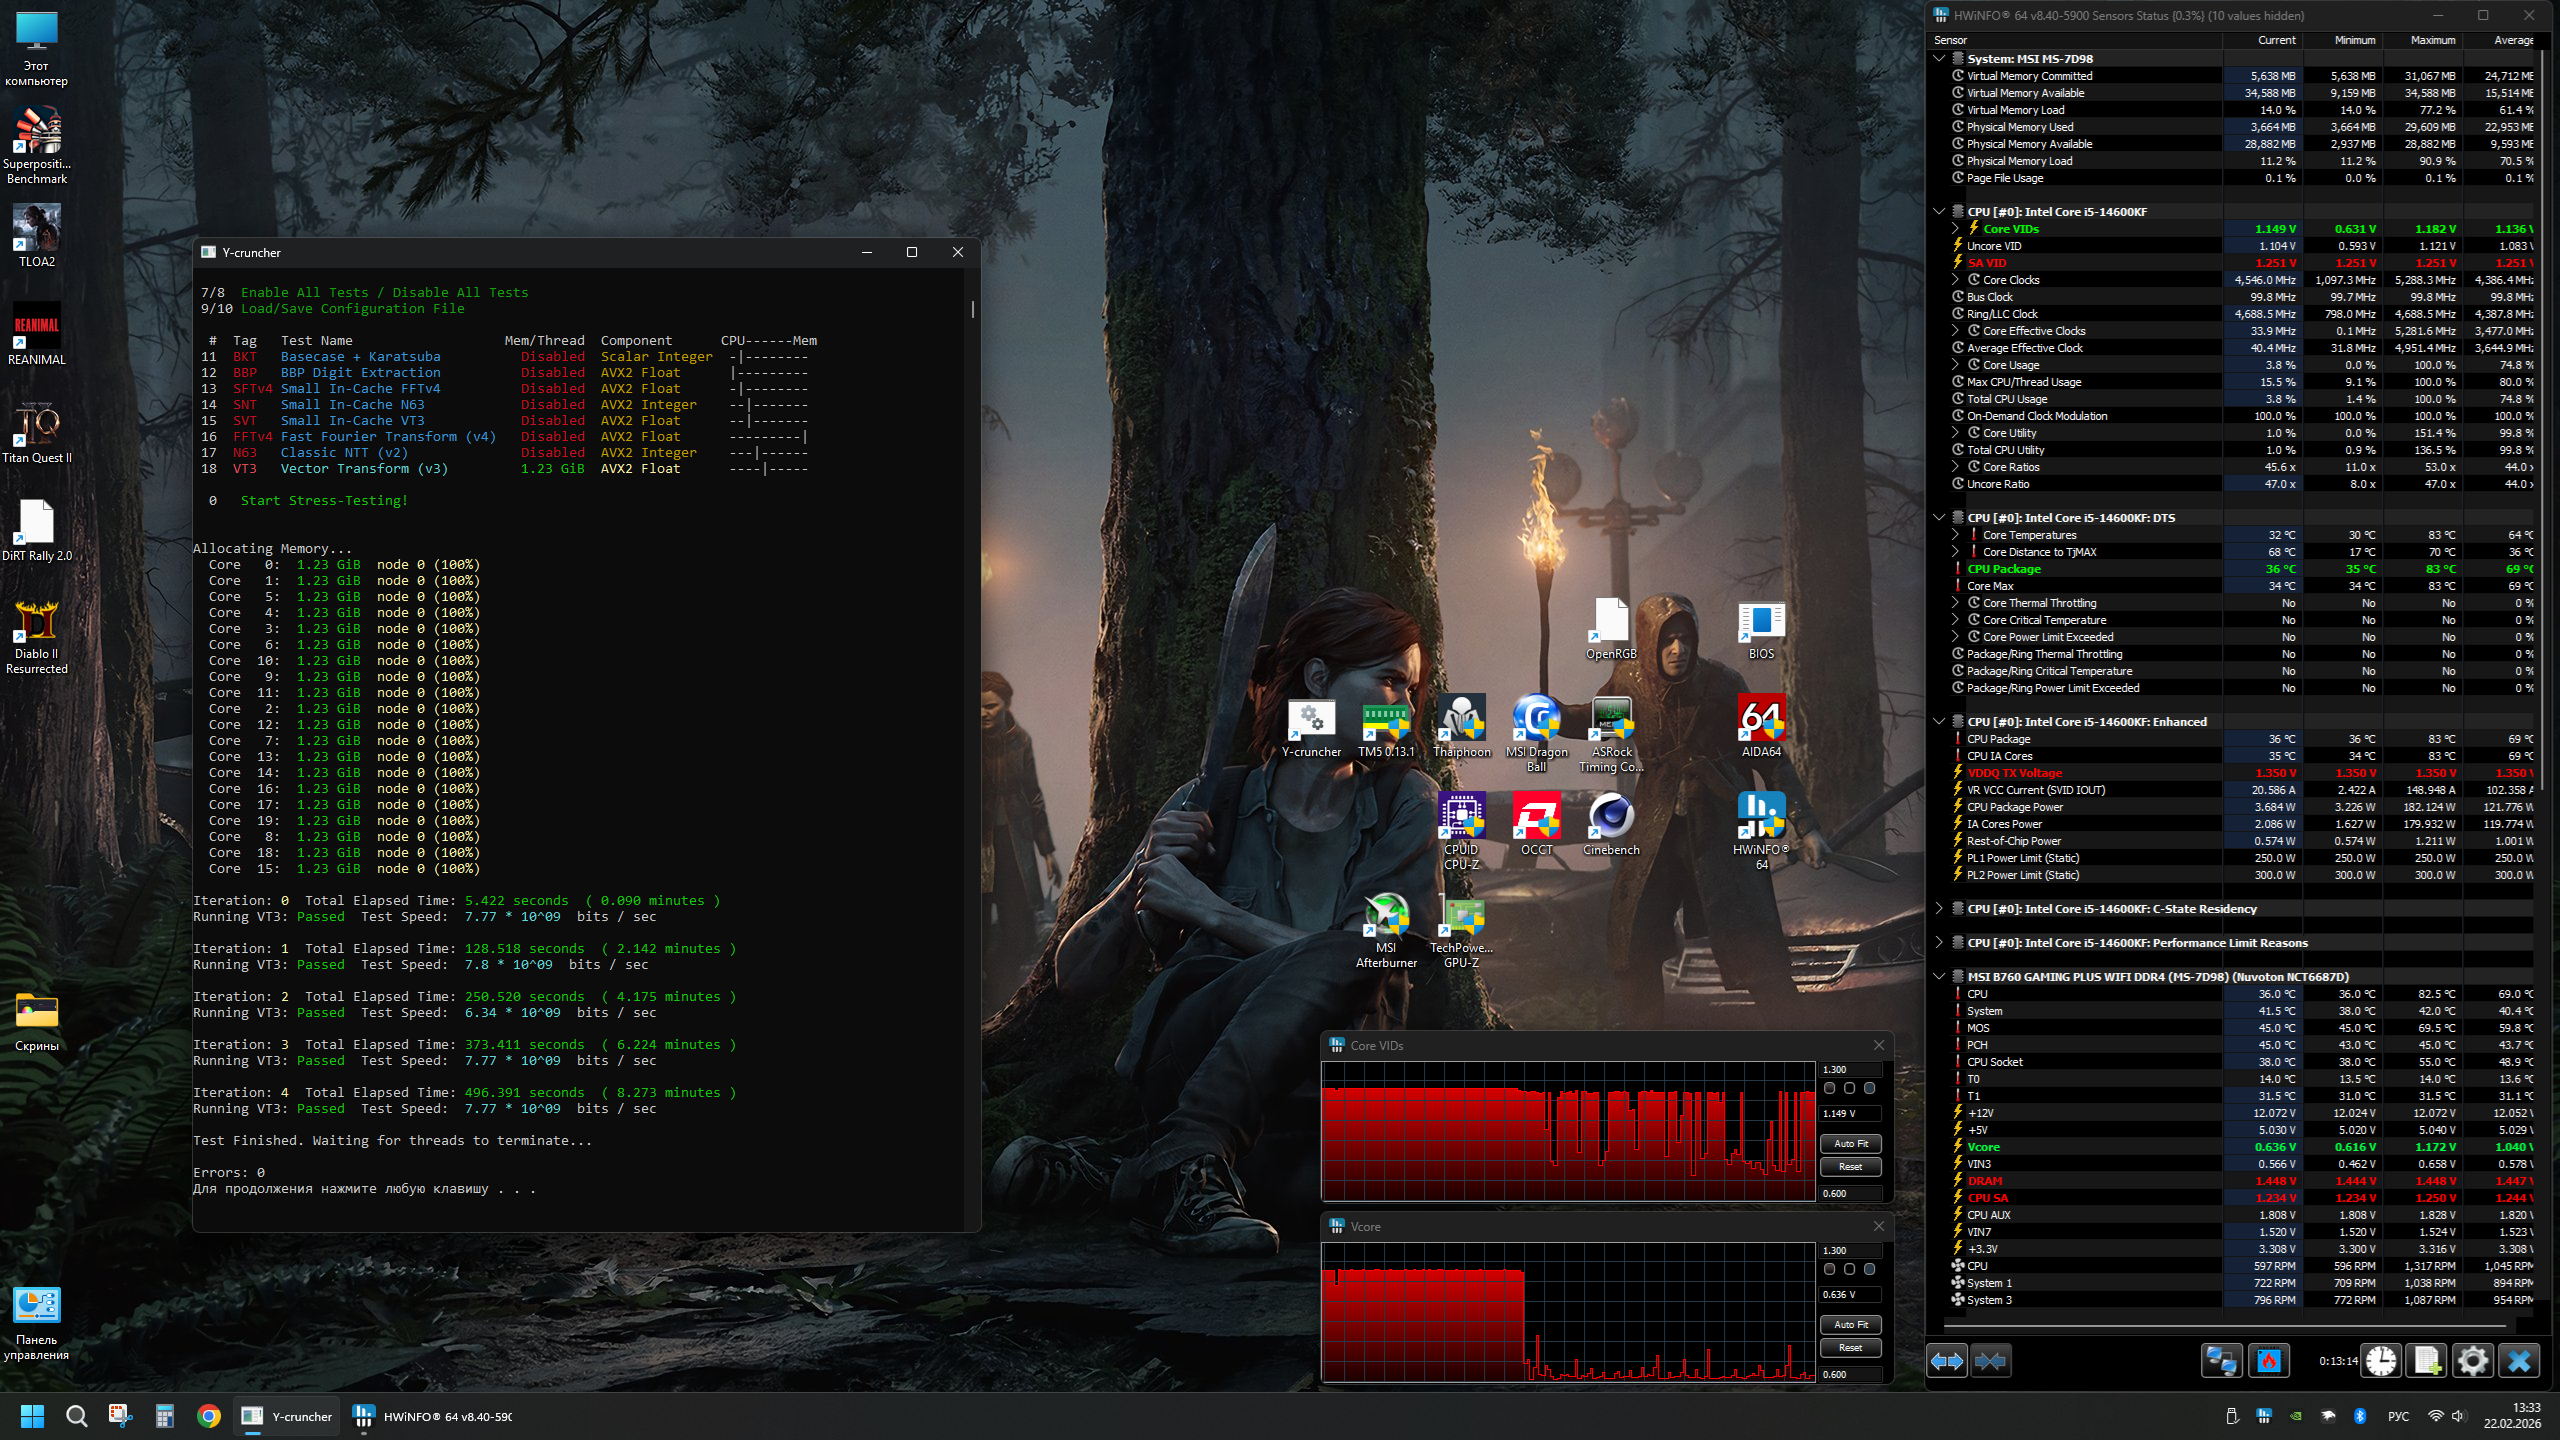Screen dimensions: 2560x1440
Task: Click HWiNFO expand-all arrows toolbar icon
Action: pyautogui.click(x=1947, y=1361)
